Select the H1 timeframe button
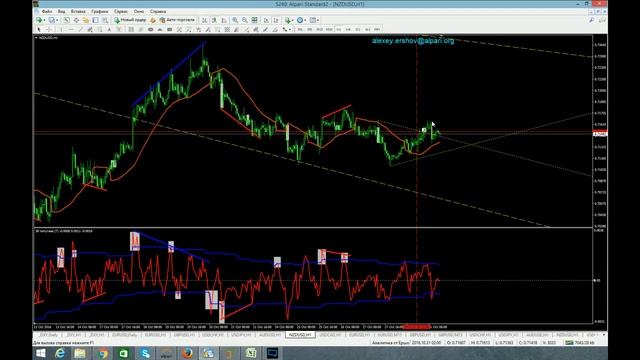The image size is (640, 360). coord(338,29)
